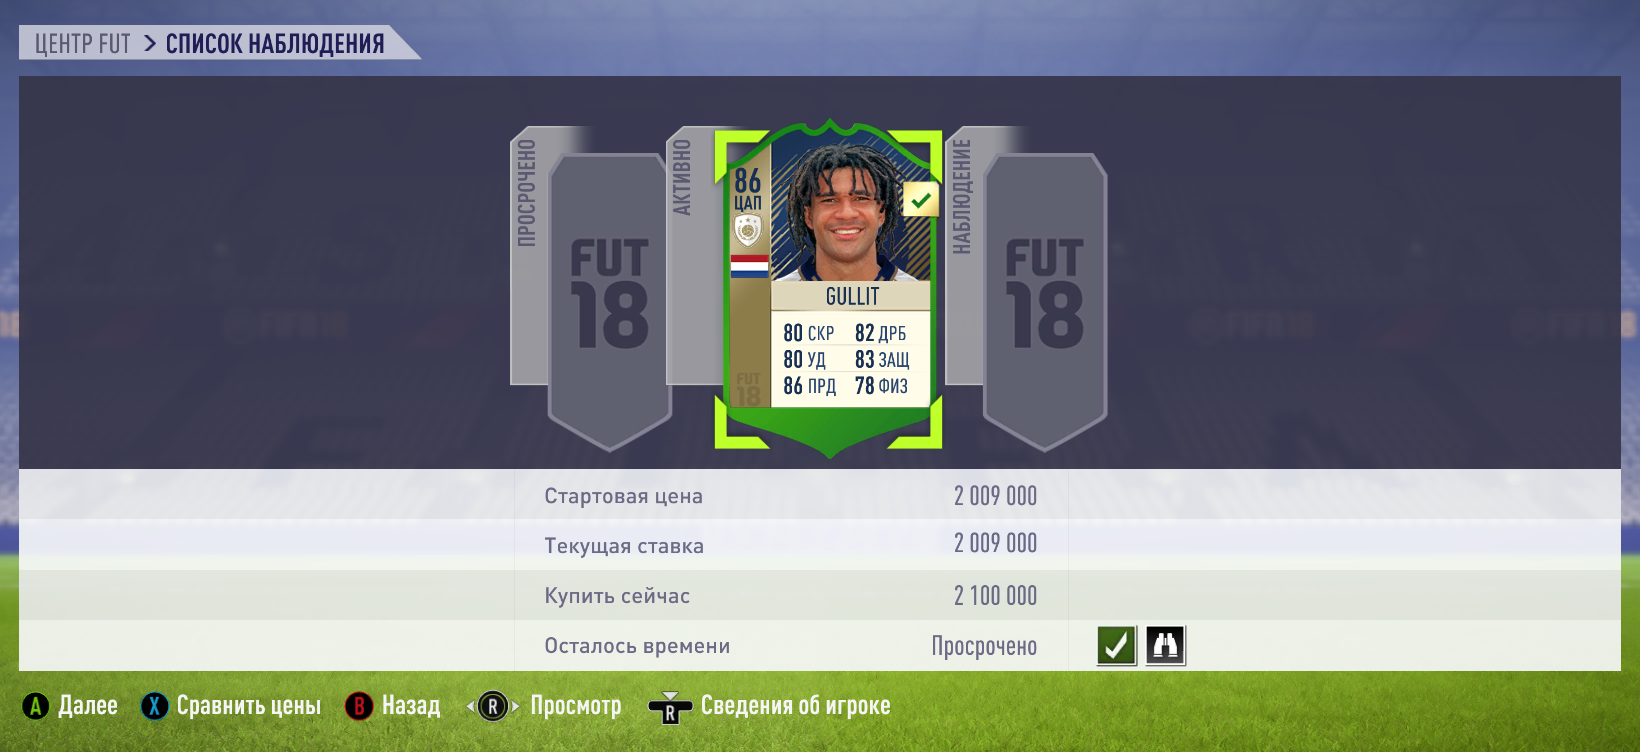Click the binoculars watch icon
The height and width of the screenshot is (752, 1640).
point(1165,646)
